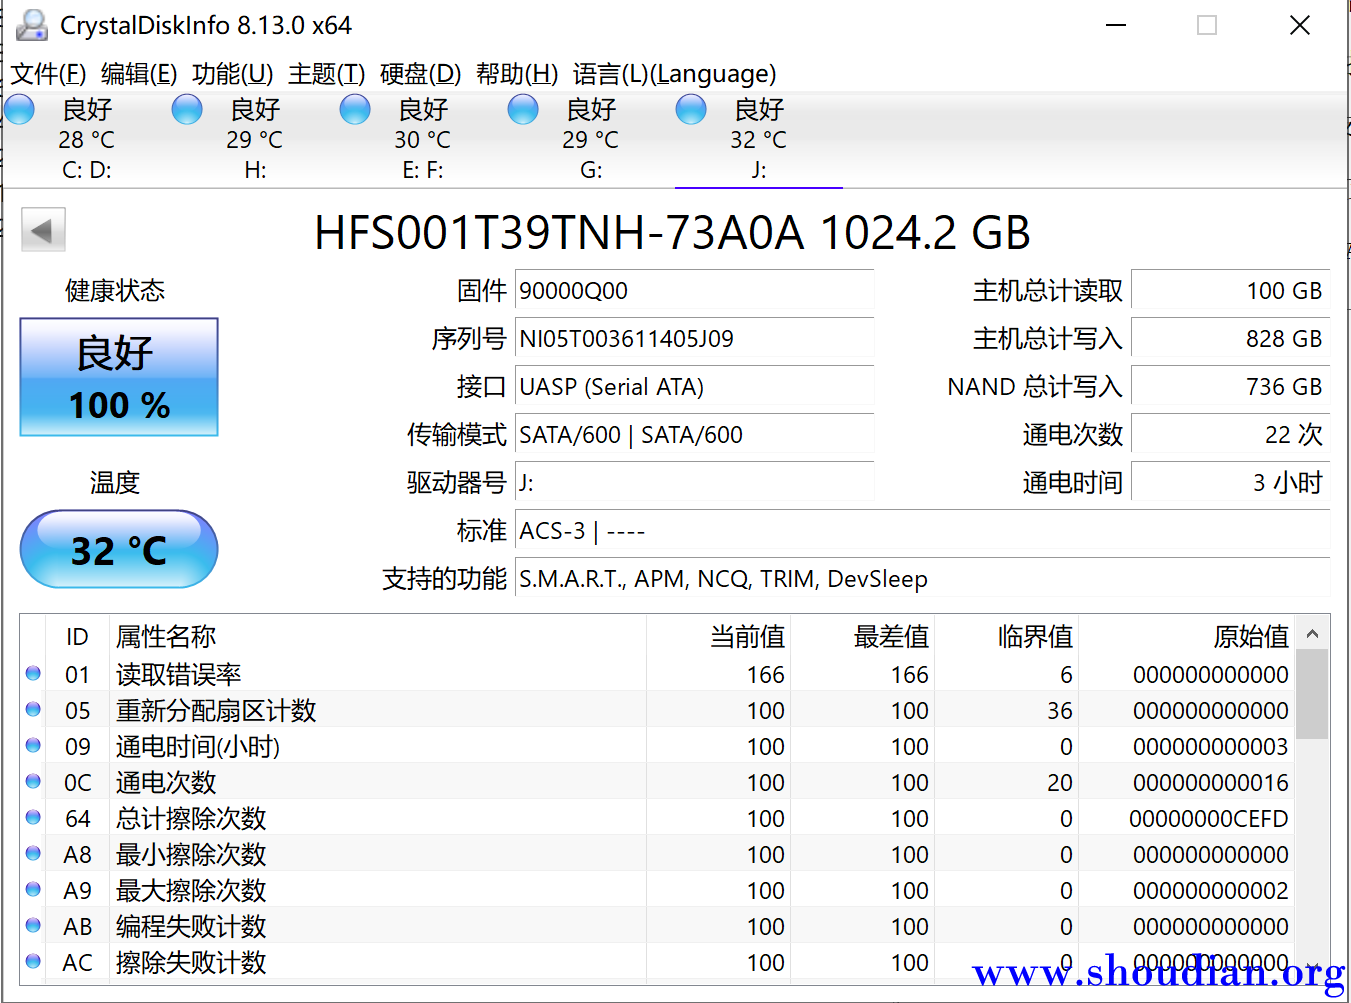Viewport: 1351px width, 1003px height.
Task: Click the supported features field with S.M.A.R.T.
Action: pyautogui.click(x=922, y=578)
